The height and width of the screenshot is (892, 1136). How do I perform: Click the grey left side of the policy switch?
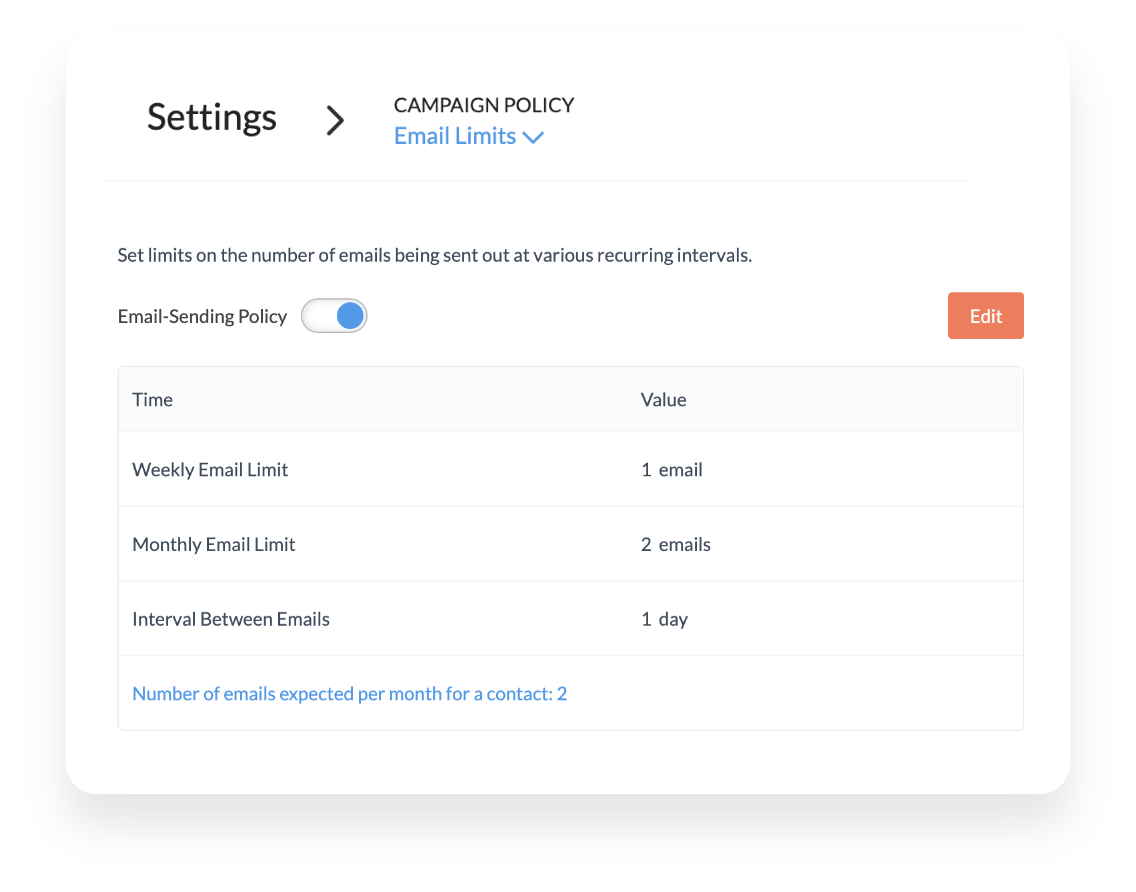click(317, 316)
